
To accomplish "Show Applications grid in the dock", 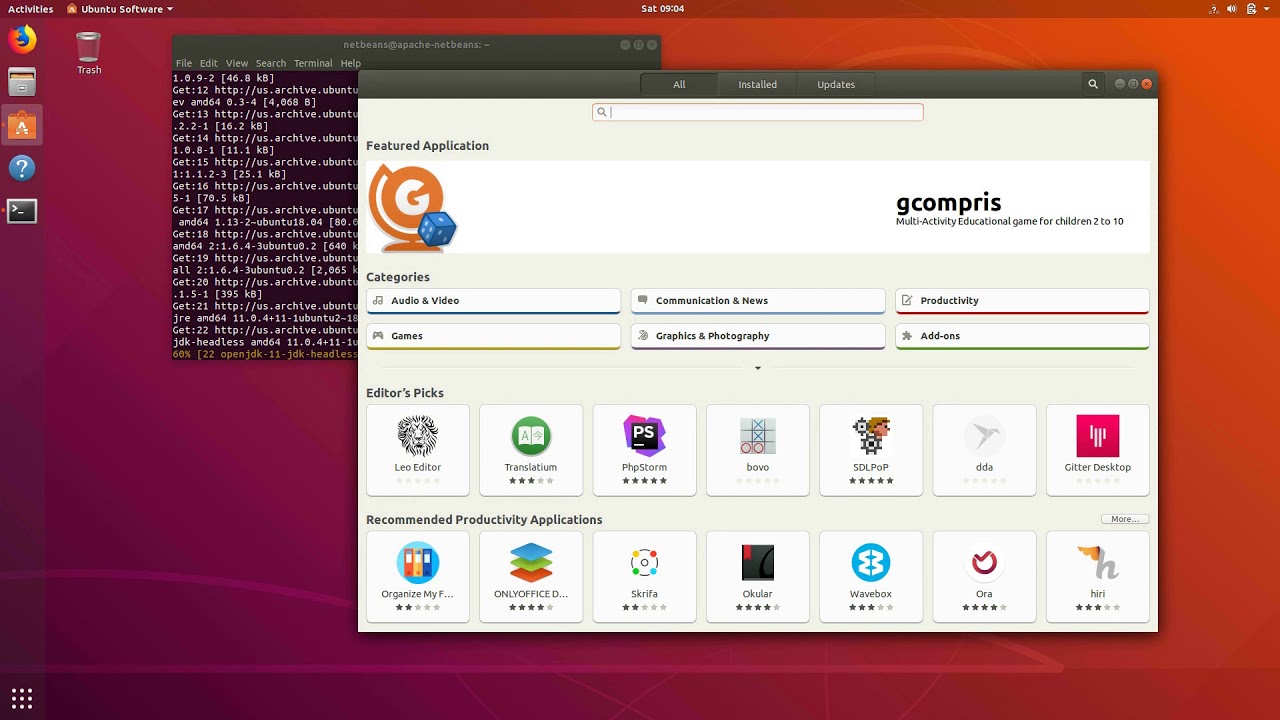I will pos(22,698).
